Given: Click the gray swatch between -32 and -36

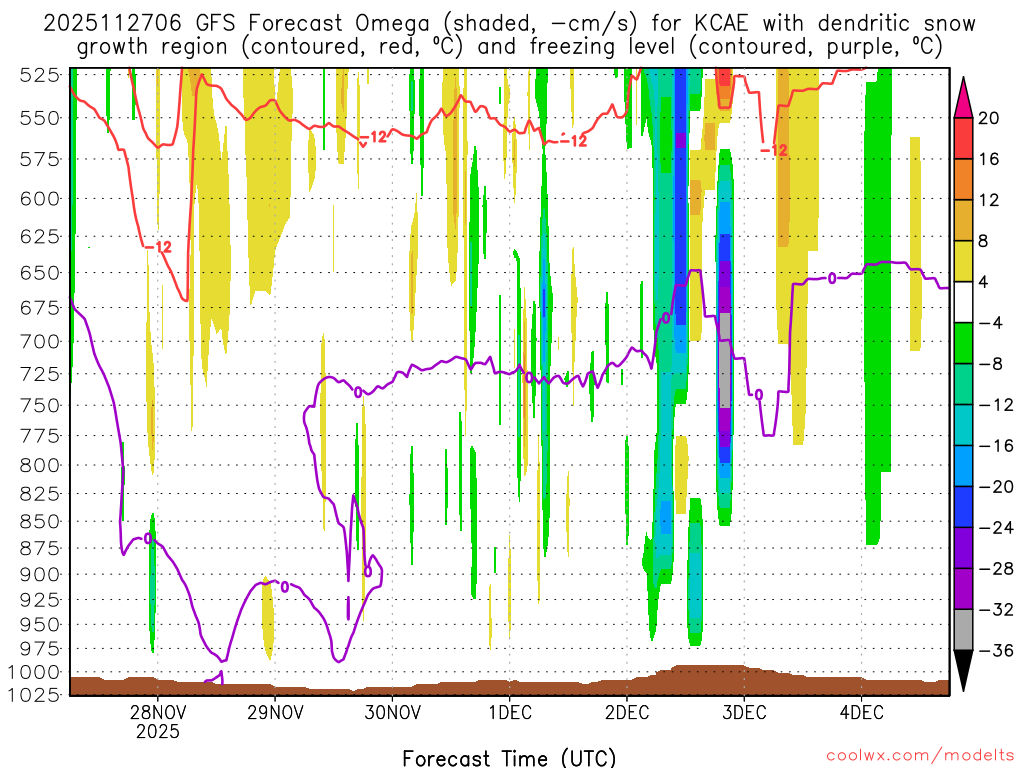Looking at the screenshot, I should 963,630.
